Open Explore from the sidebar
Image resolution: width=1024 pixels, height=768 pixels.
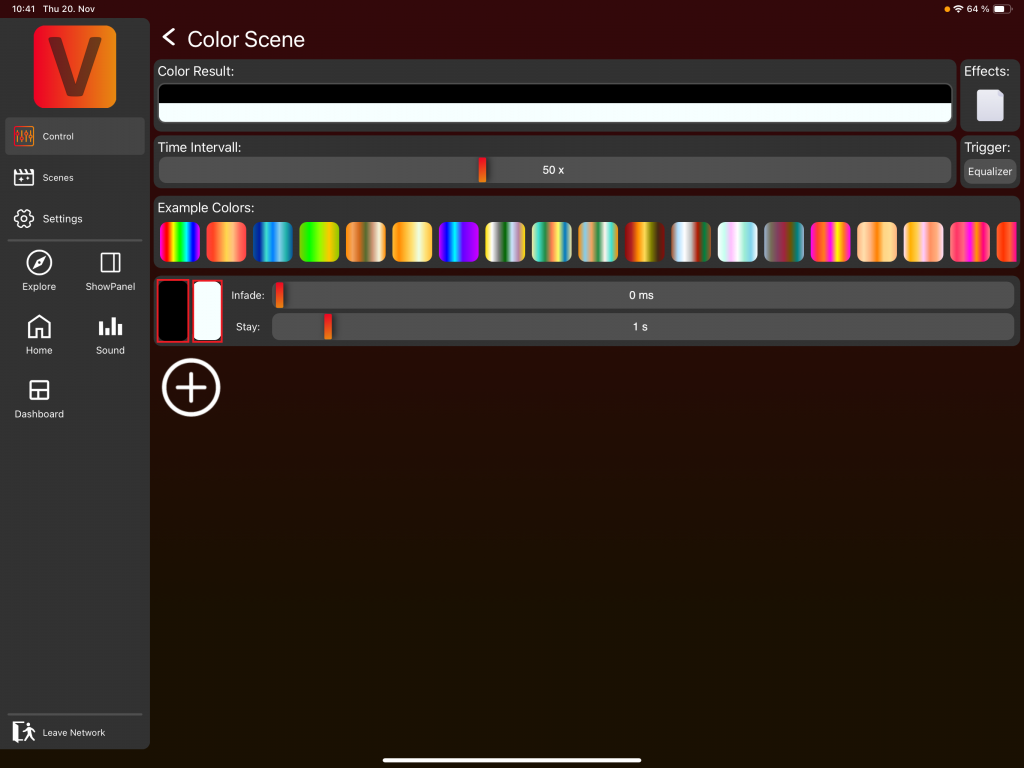point(39,271)
